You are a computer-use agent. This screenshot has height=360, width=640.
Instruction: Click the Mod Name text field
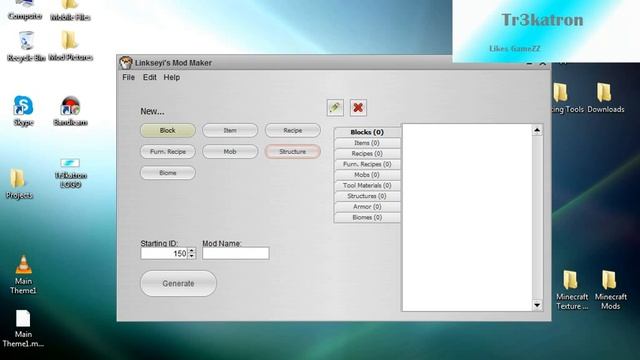pos(236,253)
